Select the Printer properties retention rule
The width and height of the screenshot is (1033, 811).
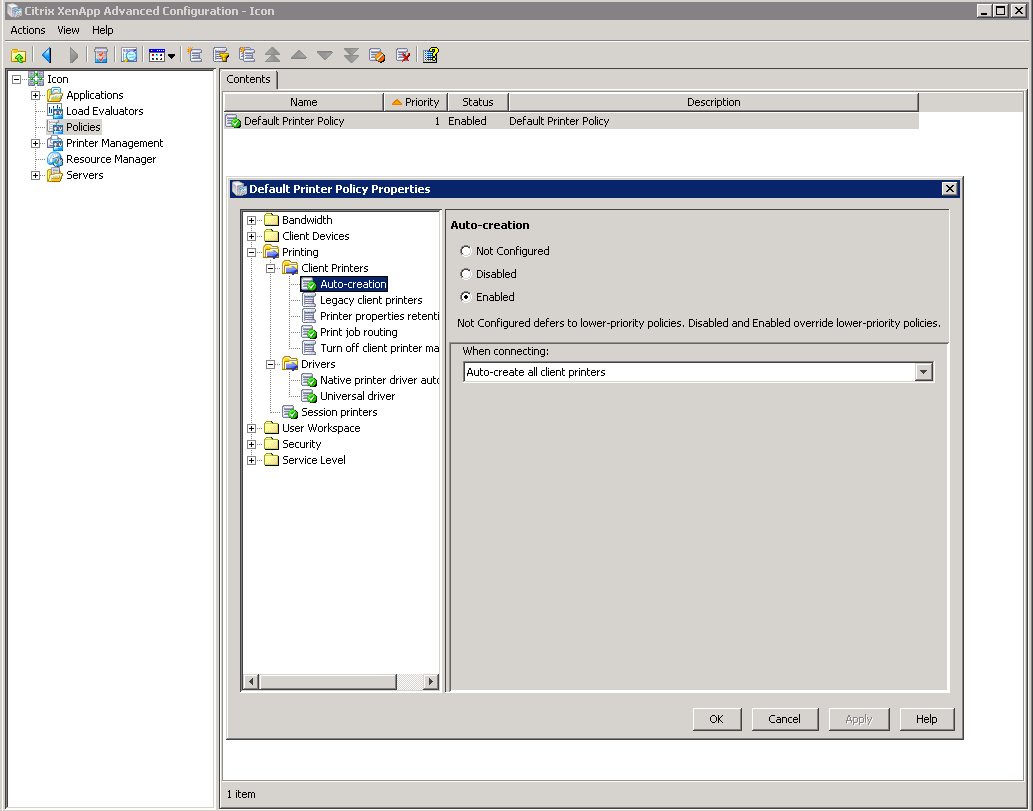click(379, 316)
